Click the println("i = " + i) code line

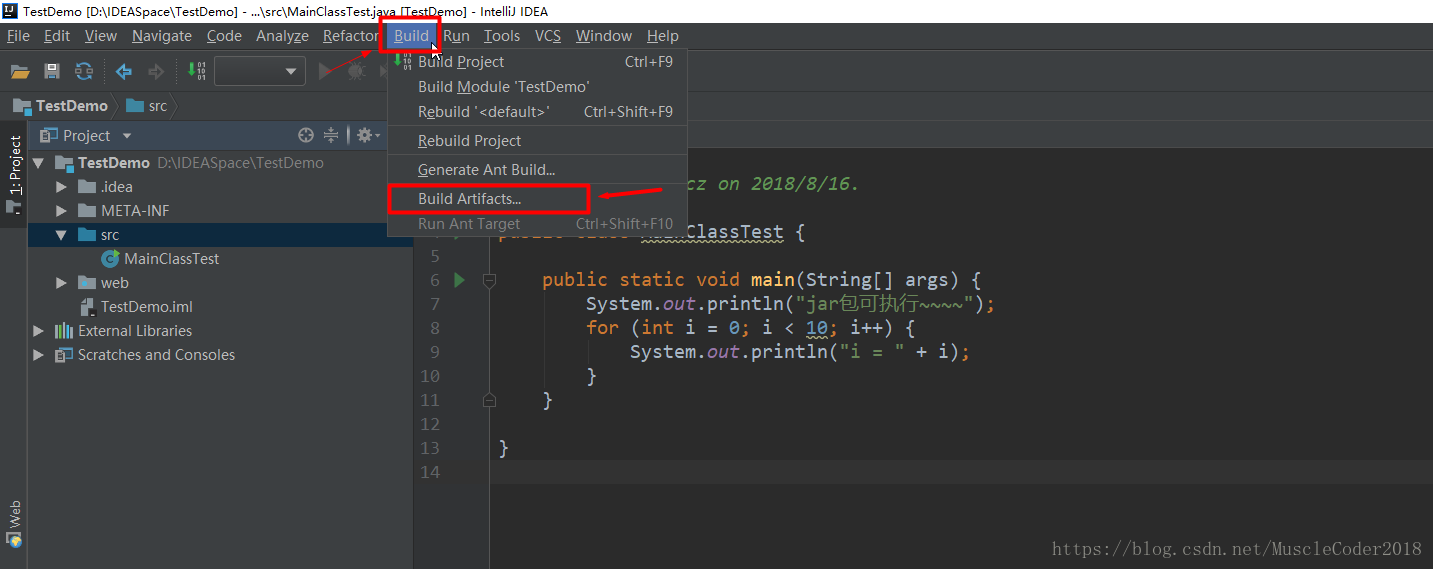(800, 352)
